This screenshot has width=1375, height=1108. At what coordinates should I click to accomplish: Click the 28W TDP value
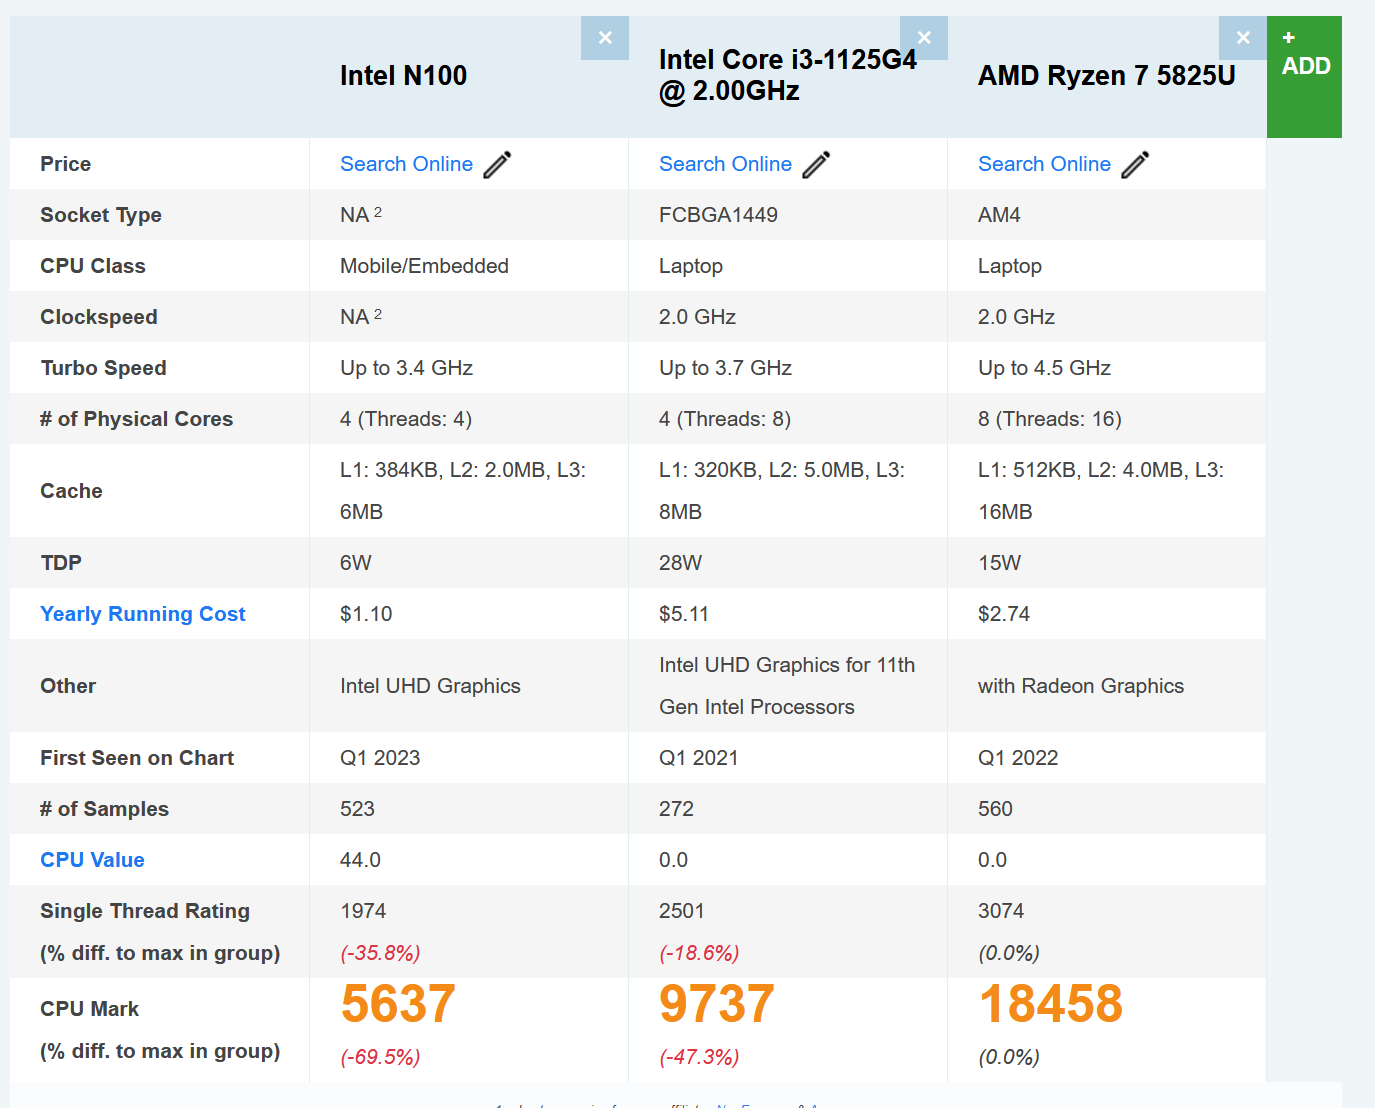click(680, 563)
